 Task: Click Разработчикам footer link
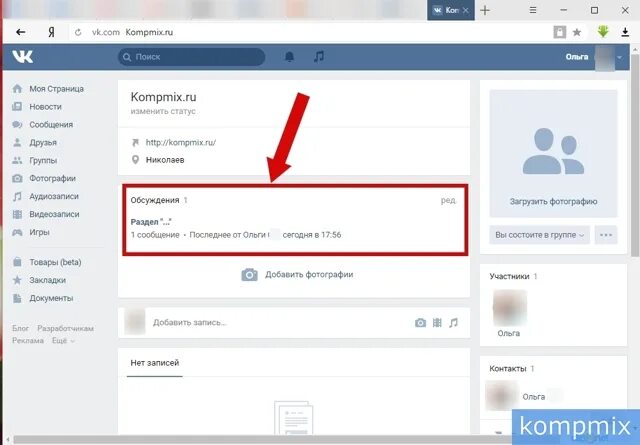tap(65, 328)
